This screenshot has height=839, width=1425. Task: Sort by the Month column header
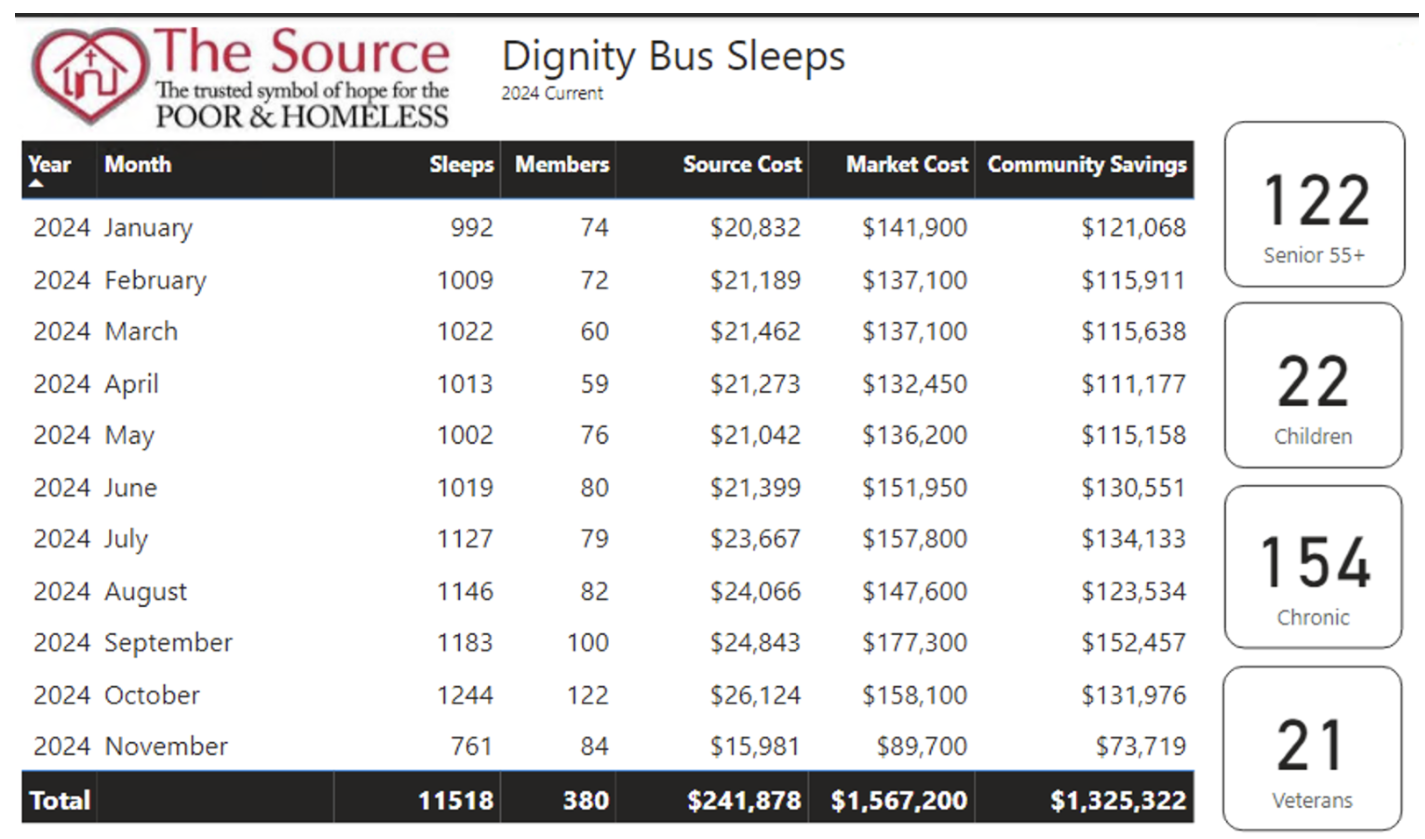[138, 165]
